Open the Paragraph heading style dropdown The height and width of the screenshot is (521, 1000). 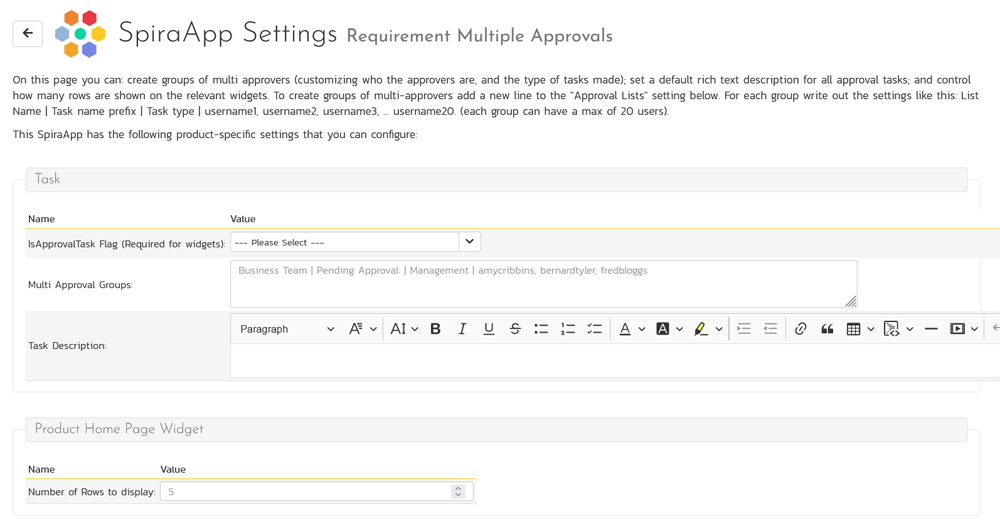[x=287, y=329]
